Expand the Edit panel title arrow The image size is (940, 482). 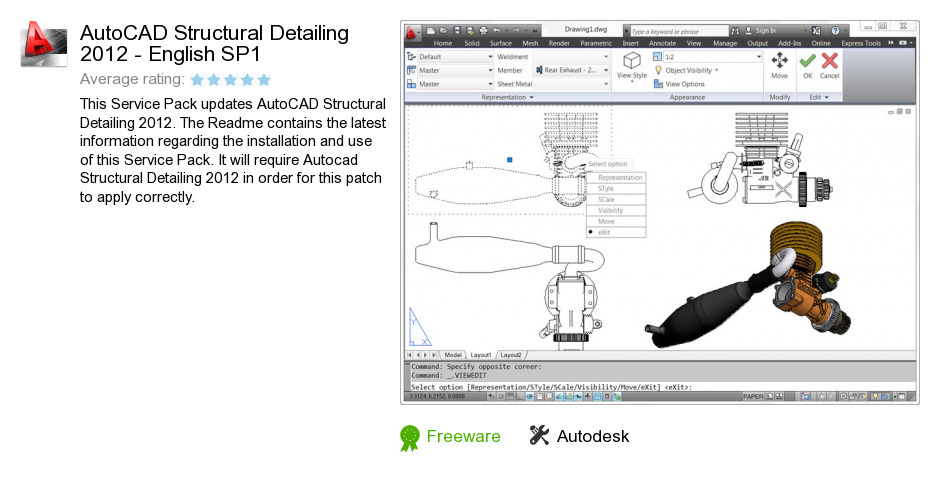(827, 97)
